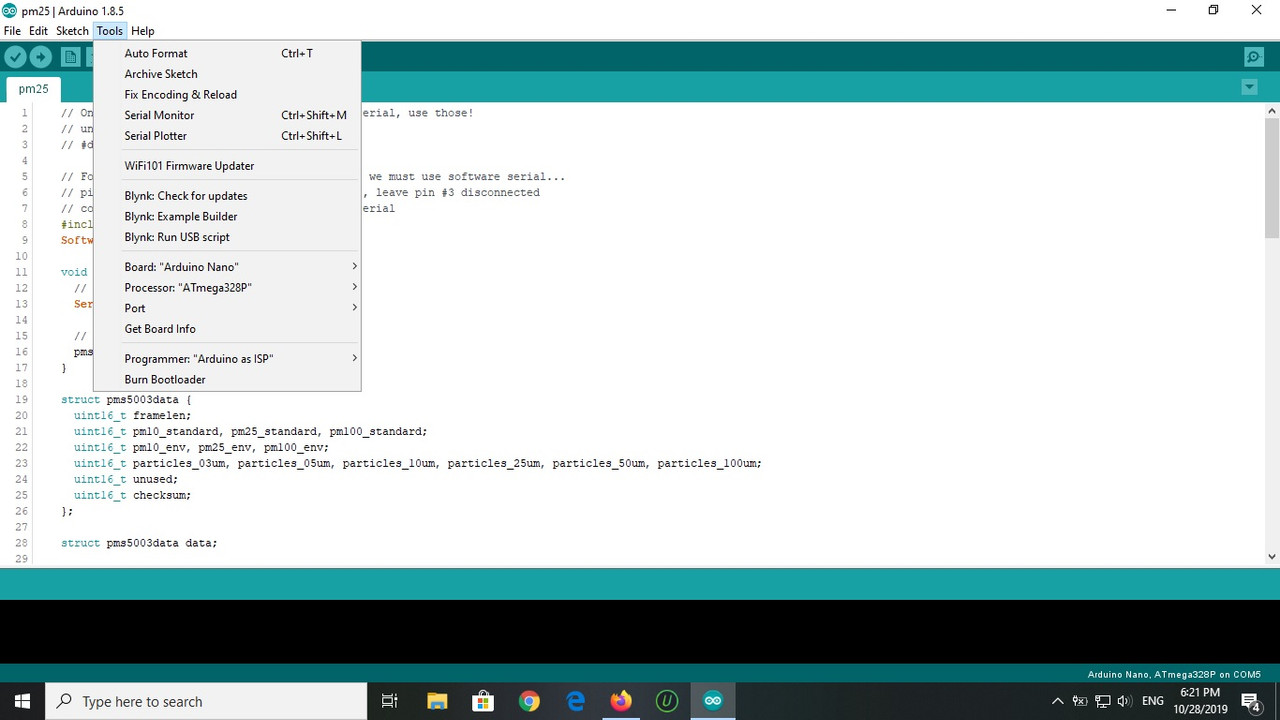Choose Auto Format from Tools menu
The width and height of the screenshot is (1280, 720).
point(227,53)
